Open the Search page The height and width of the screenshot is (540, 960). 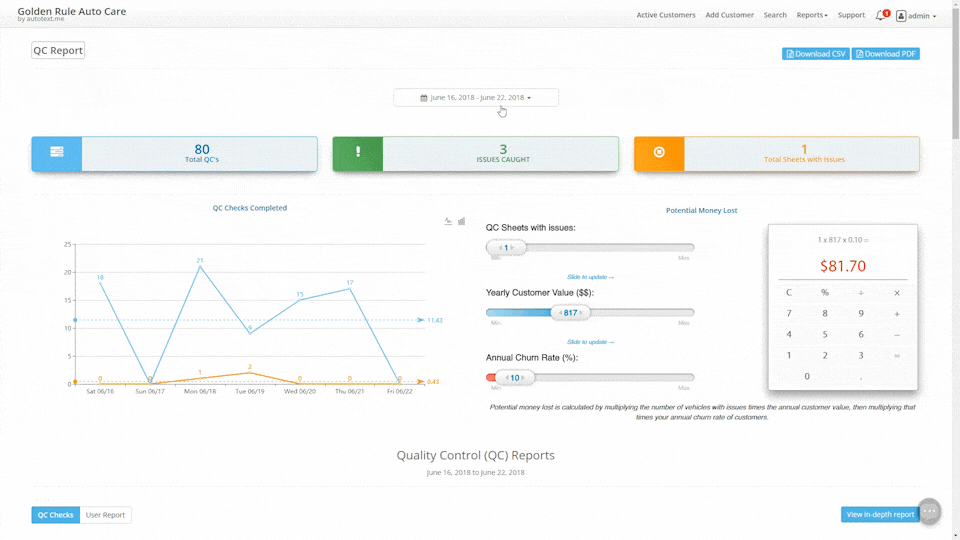[x=774, y=15]
